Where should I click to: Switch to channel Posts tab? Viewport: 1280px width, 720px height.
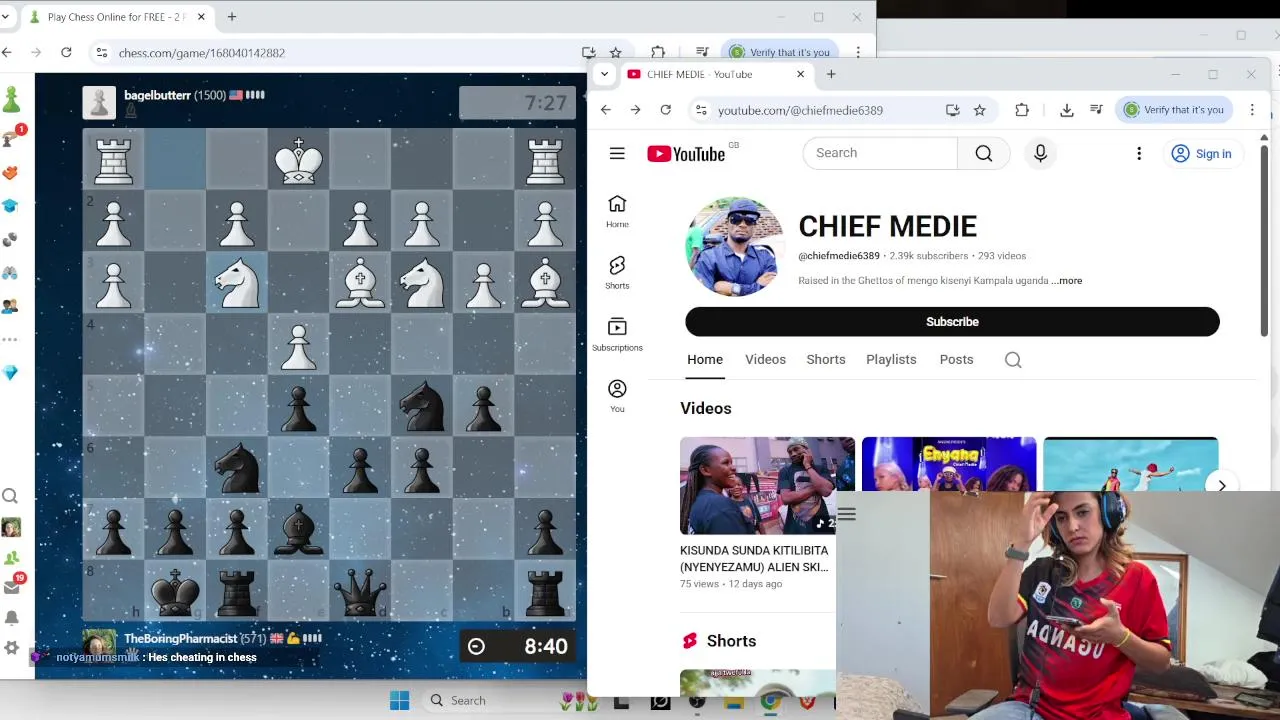tap(956, 360)
